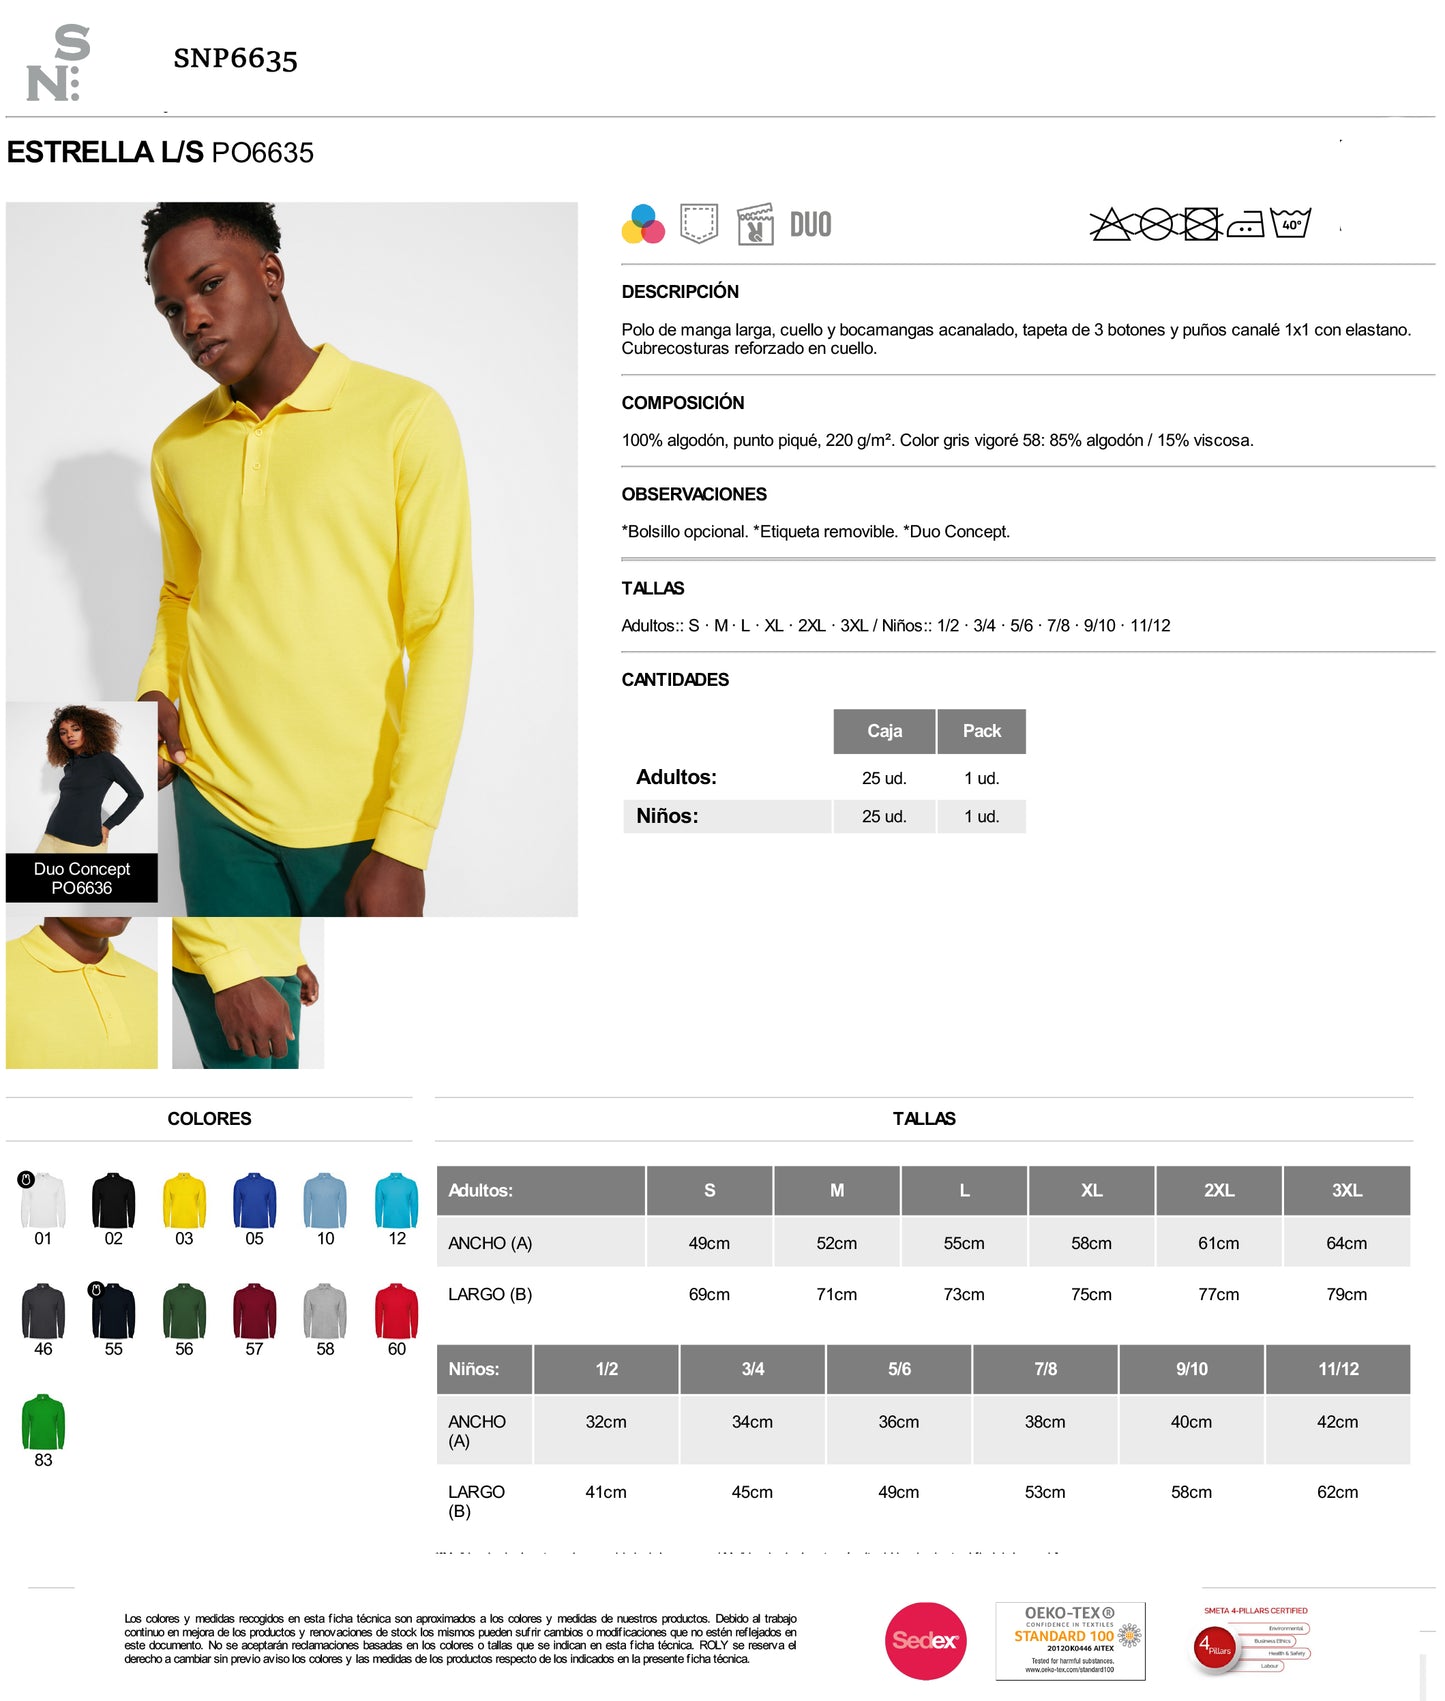The height and width of the screenshot is (1701, 1445).
Task: Select the red polo swatch 60
Action: (x=397, y=1311)
